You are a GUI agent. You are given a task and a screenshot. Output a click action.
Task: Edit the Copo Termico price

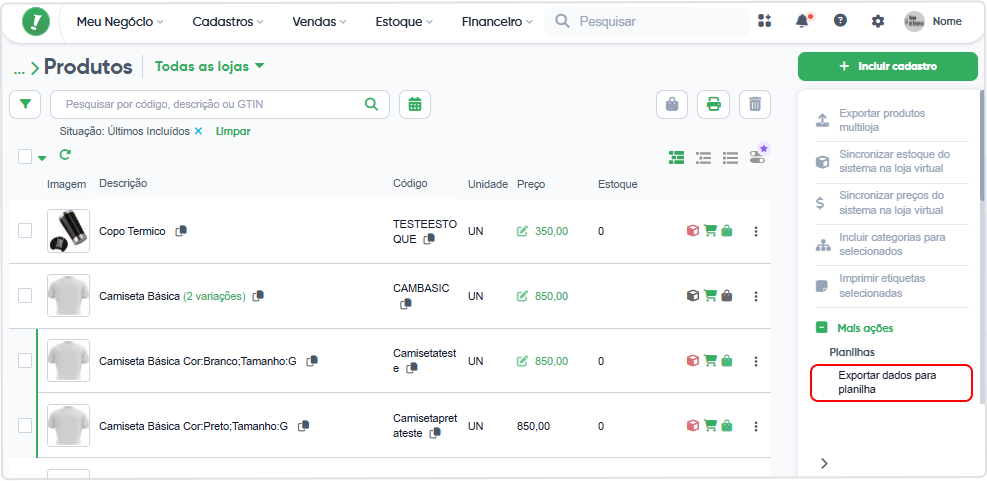522,231
